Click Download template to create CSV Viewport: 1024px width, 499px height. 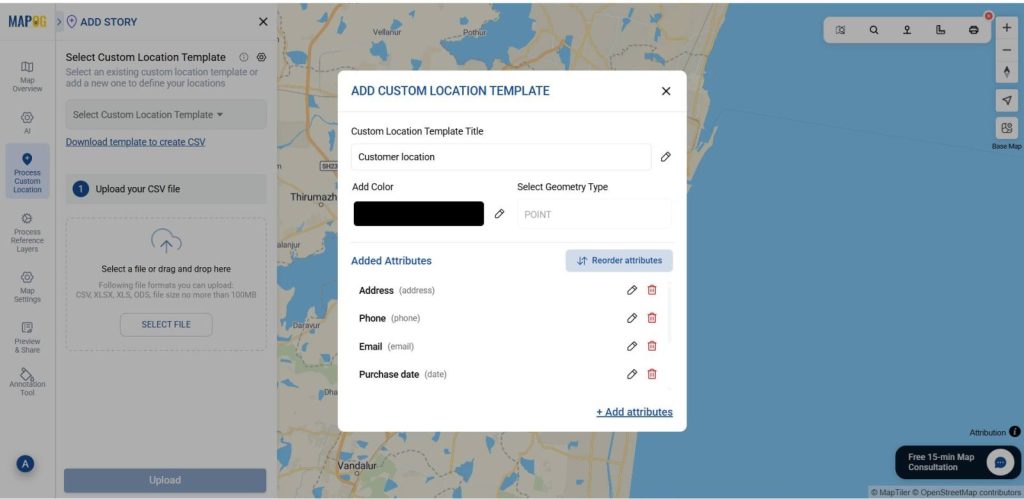click(x=135, y=142)
